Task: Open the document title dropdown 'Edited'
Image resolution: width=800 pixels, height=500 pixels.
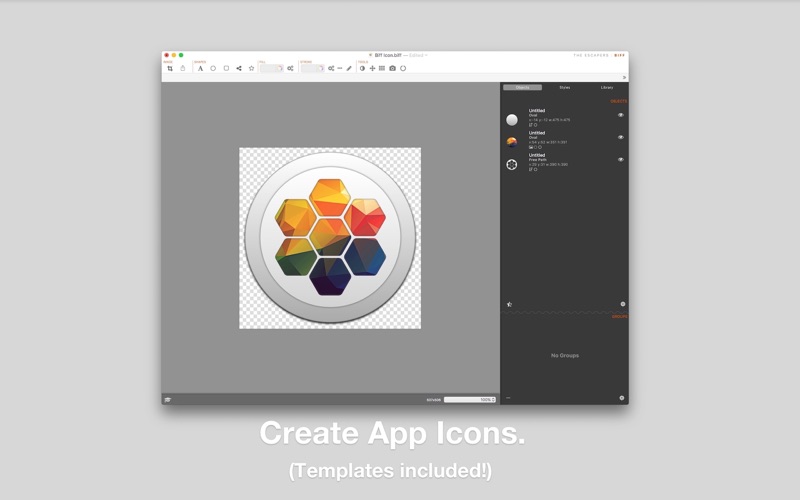Action: pyautogui.click(x=418, y=55)
